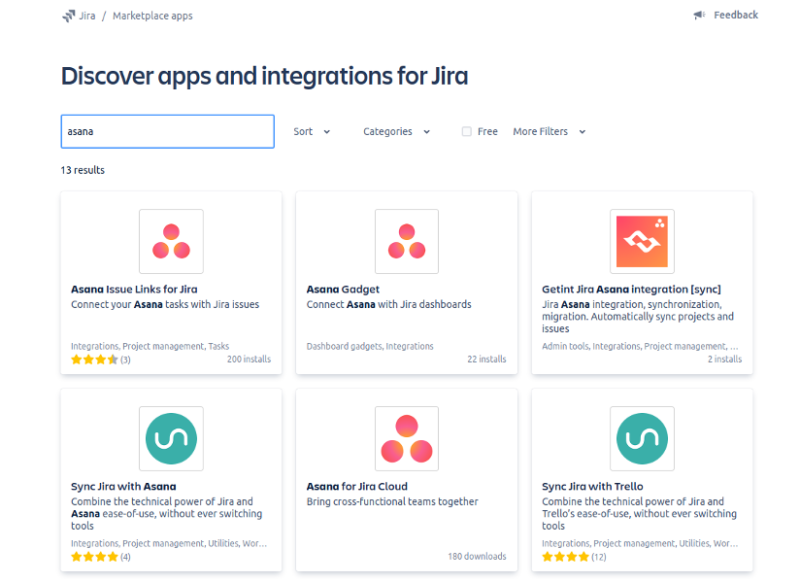
Task: Select Marketplace apps in the breadcrumb
Action: coord(151,15)
